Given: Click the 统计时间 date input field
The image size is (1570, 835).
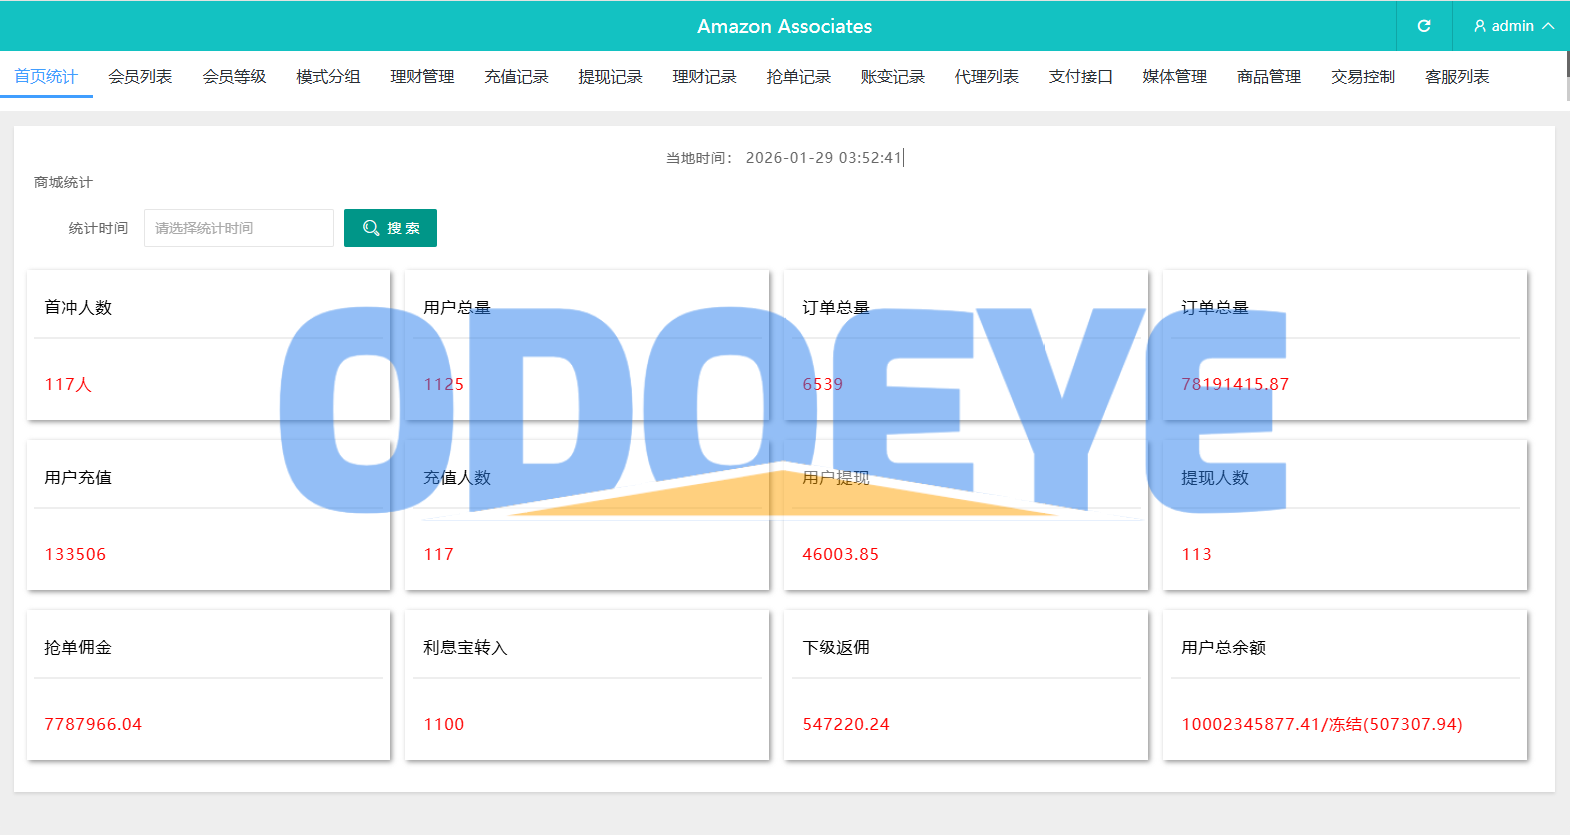Looking at the screenshot, I should 238,228.
